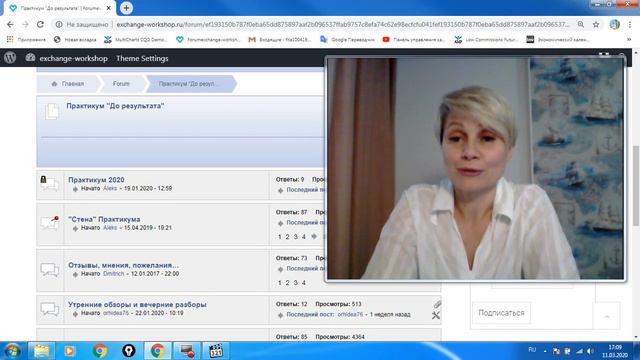Switch to active Chrome taskbar window
This screenshot has width=640, height=360.
click(157, 351)
